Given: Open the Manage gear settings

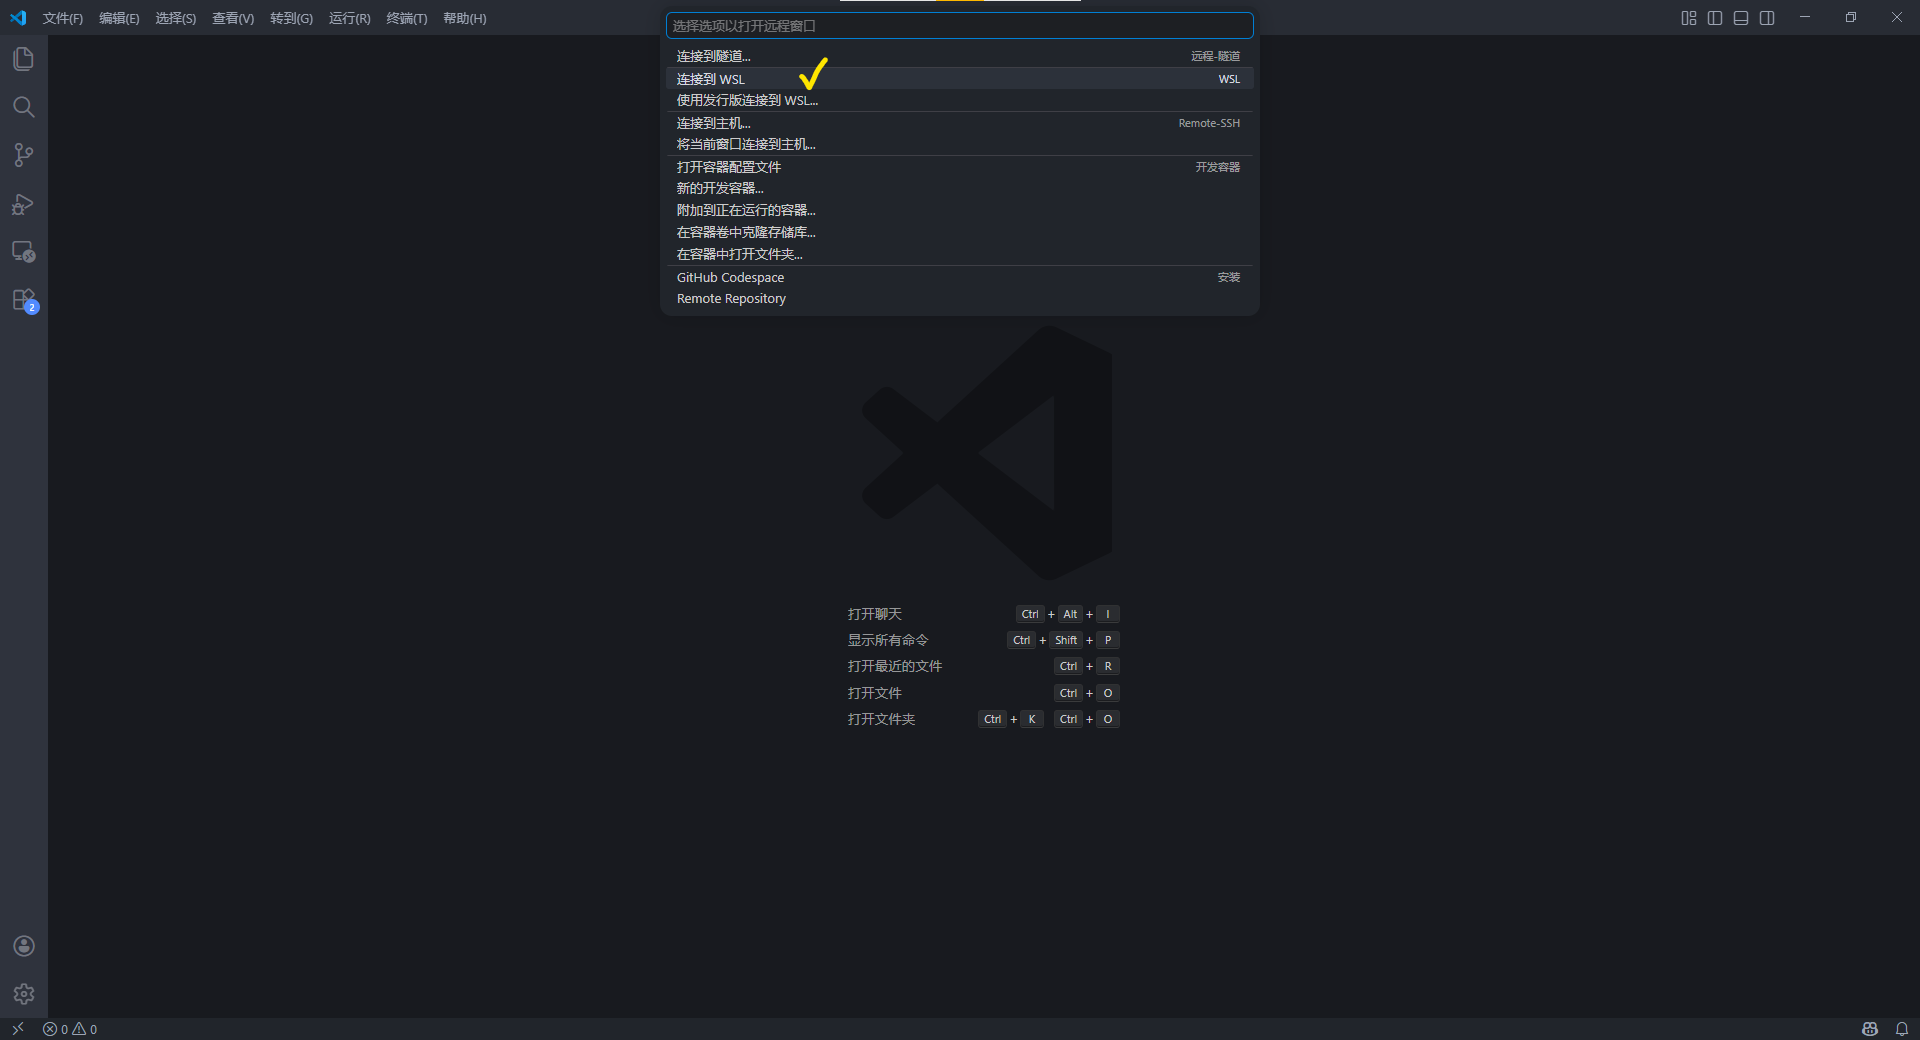Looking at the screenshot, I should (x=24, y=994).
